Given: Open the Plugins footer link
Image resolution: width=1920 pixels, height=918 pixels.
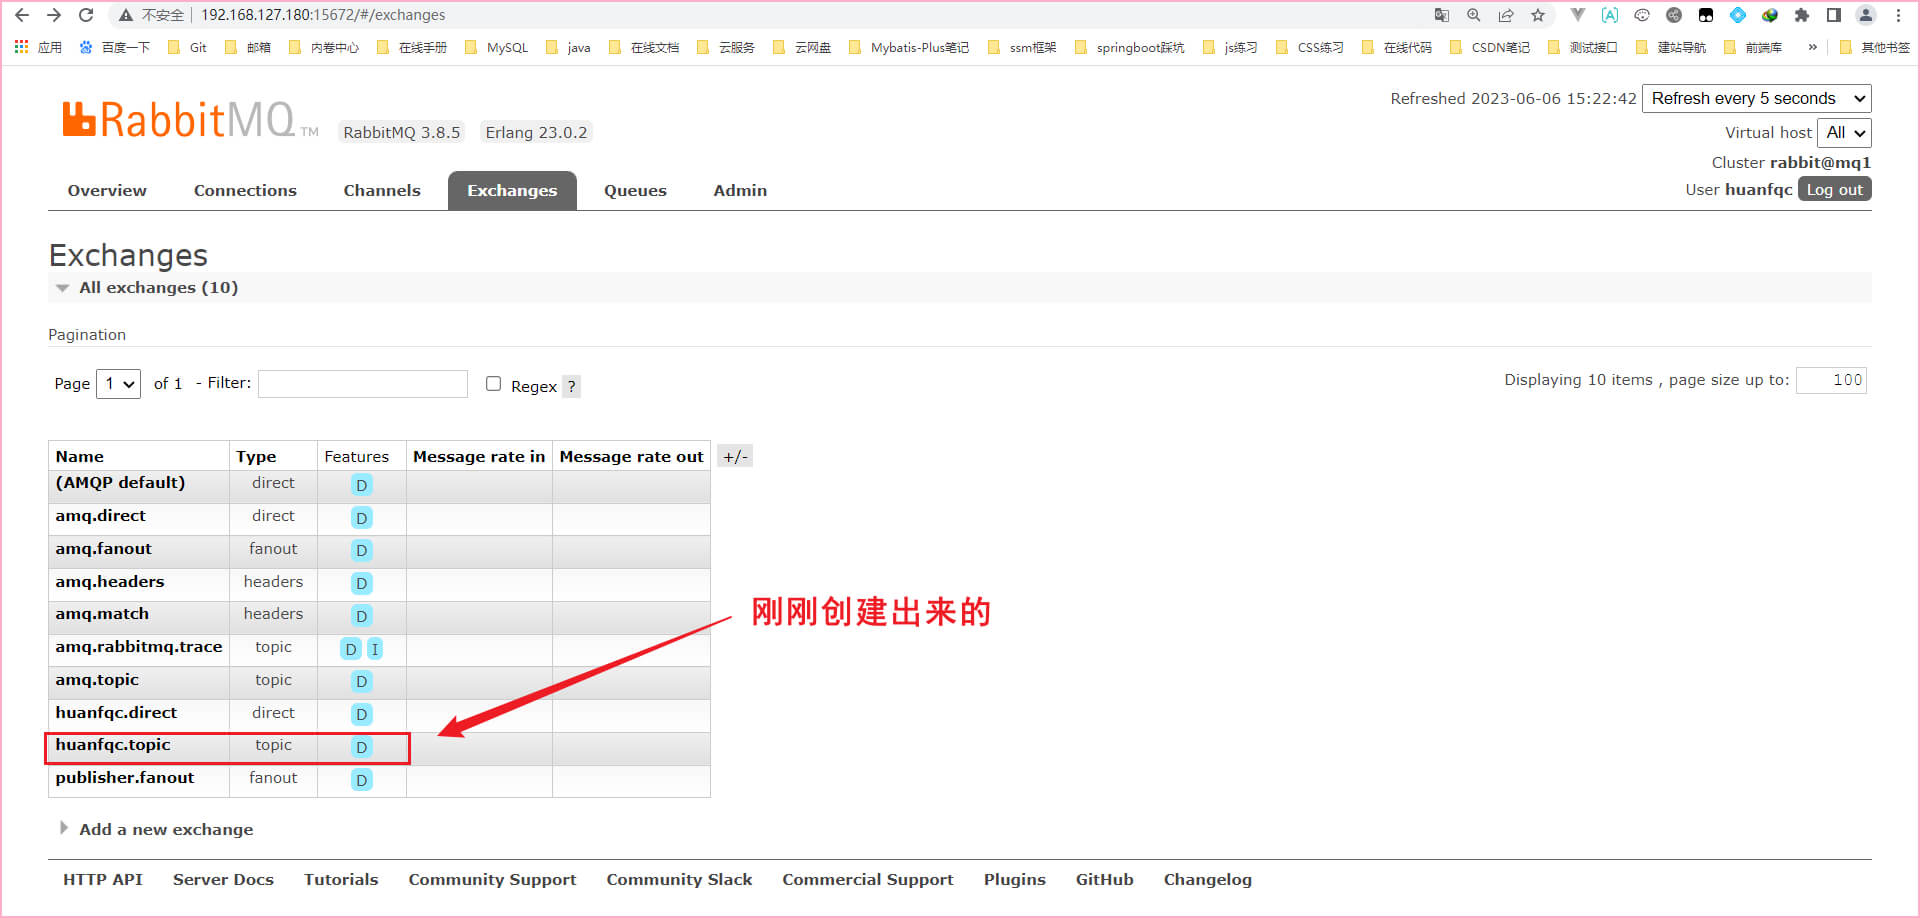Looking at the screenshot, I should [1014, 879].
